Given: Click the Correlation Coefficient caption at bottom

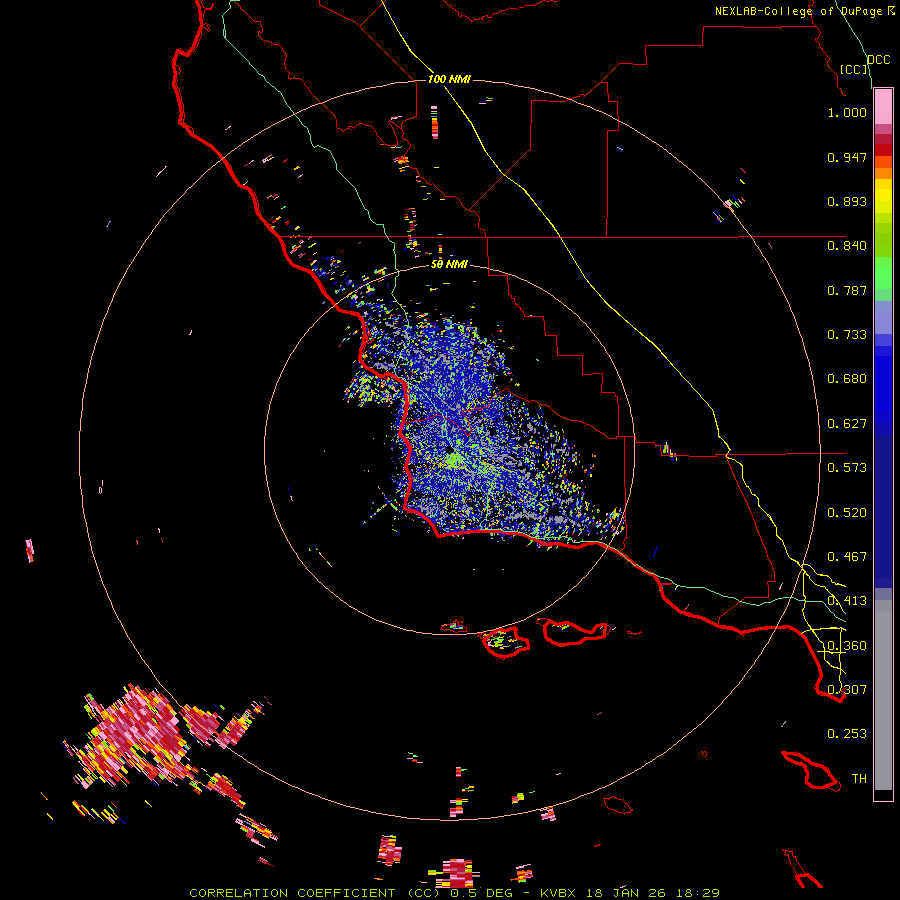Looking at the screenshot, I should coord(454,893).
